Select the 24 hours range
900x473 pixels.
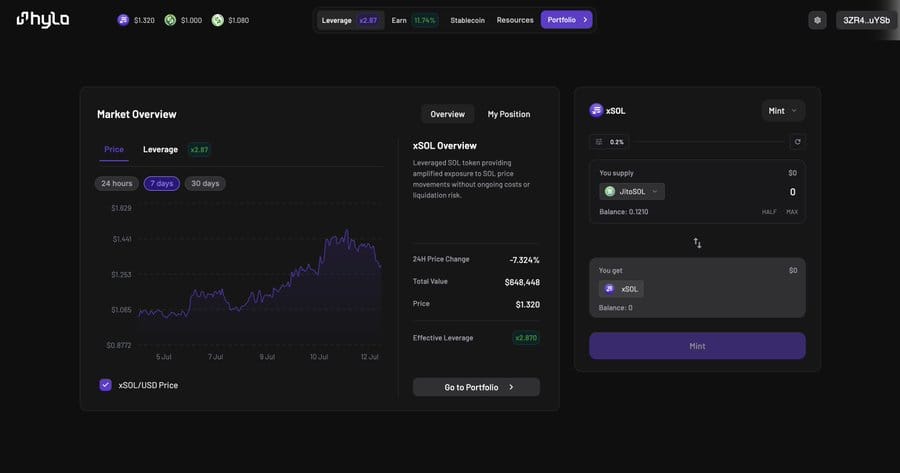(117, 184)
